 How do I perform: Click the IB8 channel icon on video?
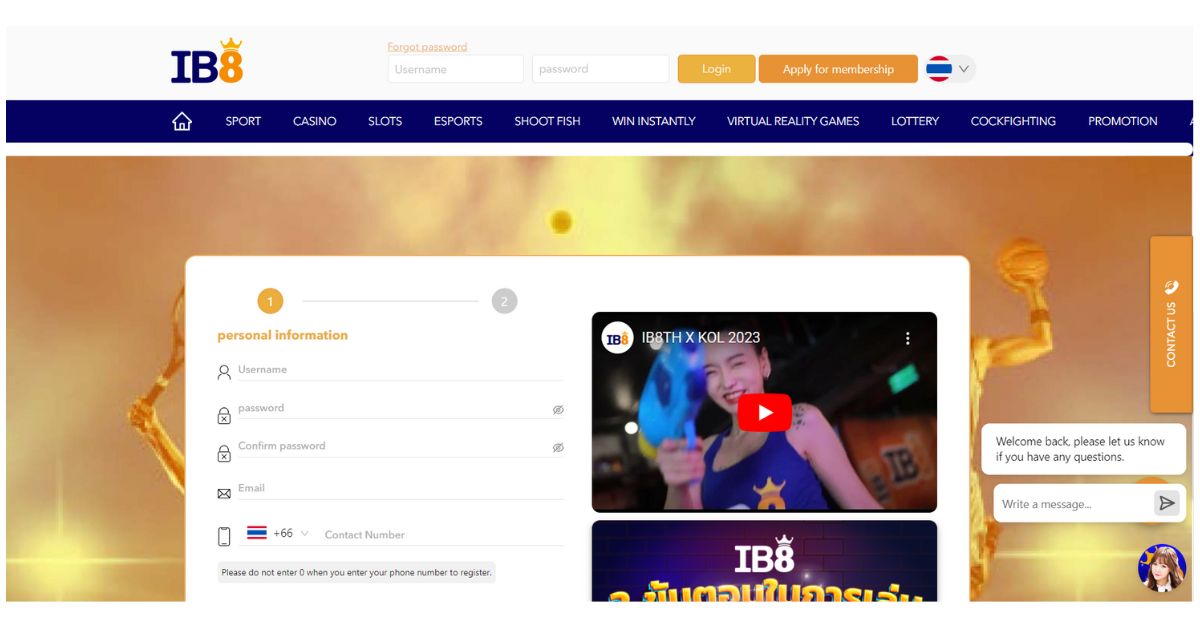(x=617, y=338)
